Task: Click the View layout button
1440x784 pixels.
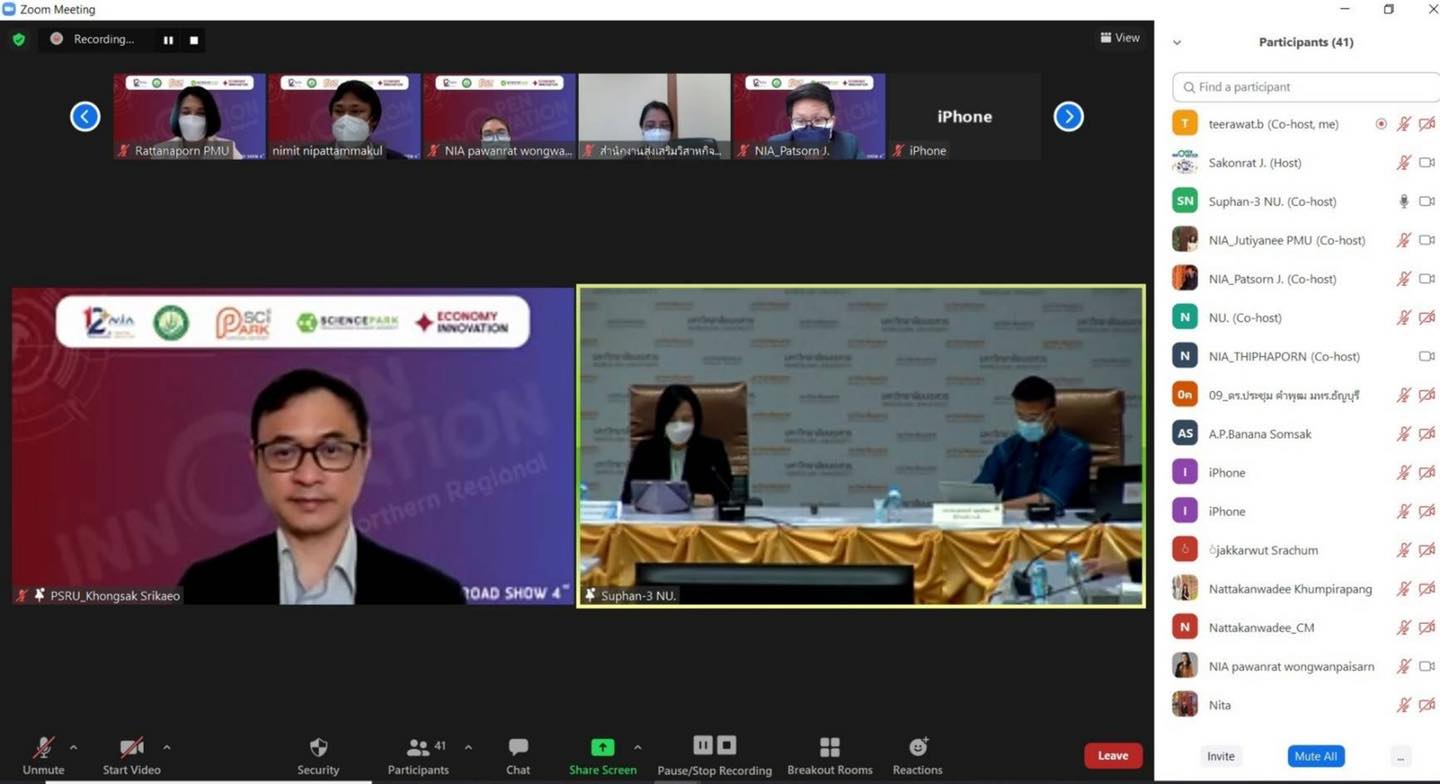Action: [x=1120, y=38]
